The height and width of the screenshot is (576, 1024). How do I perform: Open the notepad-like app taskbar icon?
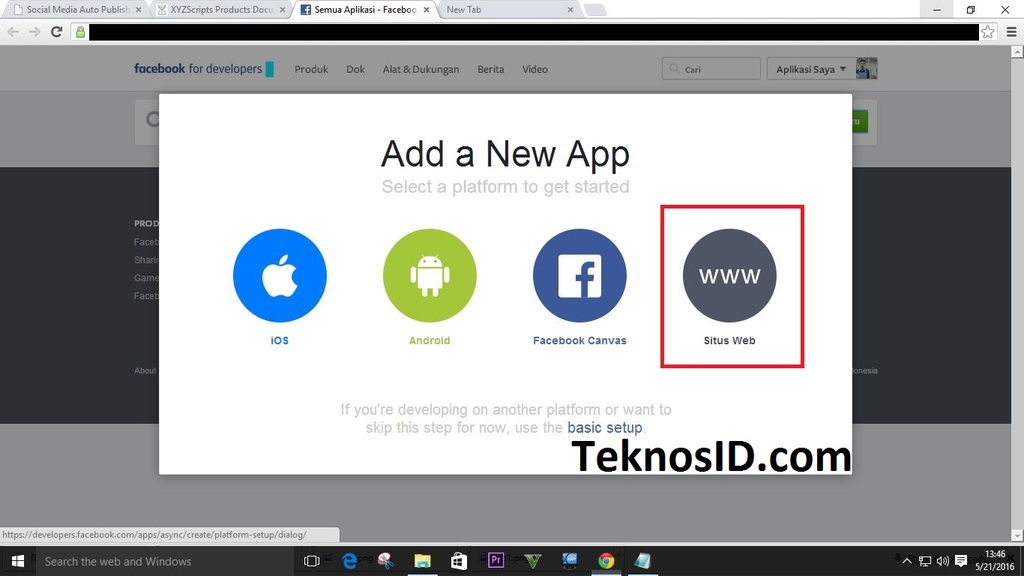click(643, 561)
